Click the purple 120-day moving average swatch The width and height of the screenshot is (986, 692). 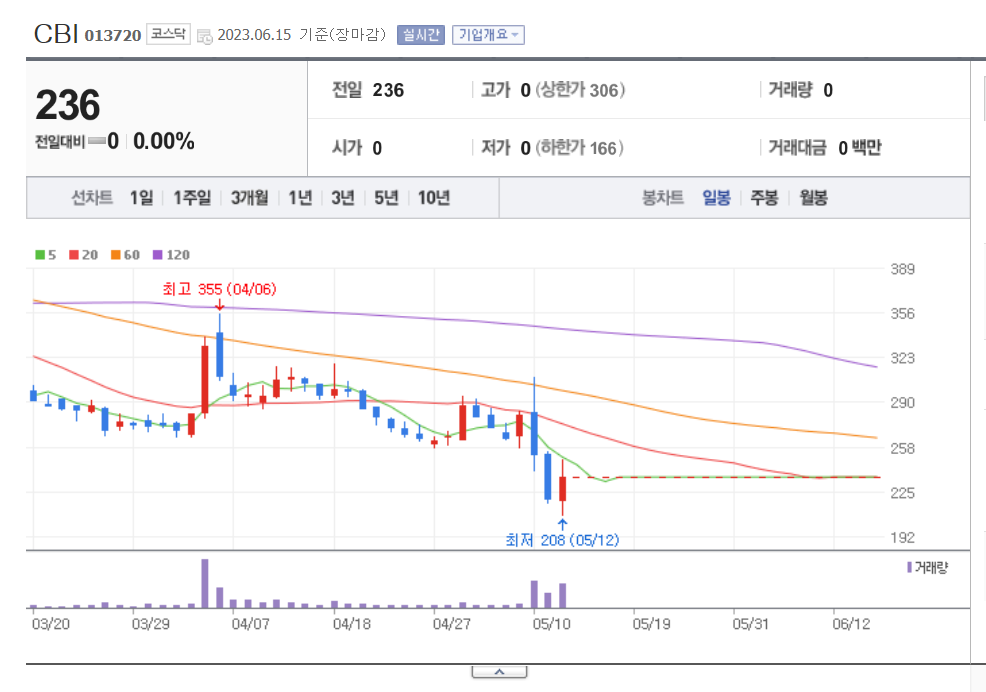click(x=158, y=255)
